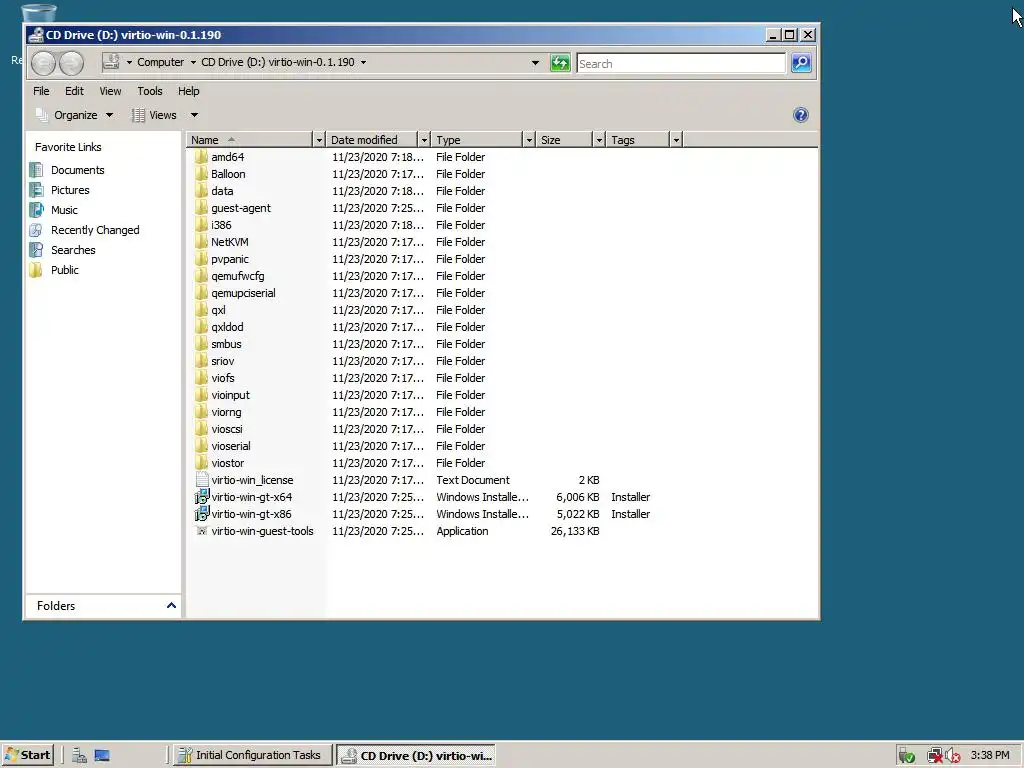Click the CD Drive (D:) taskbar button
The width and height of the screenshot is (1024, 768).
click(416, 755)
